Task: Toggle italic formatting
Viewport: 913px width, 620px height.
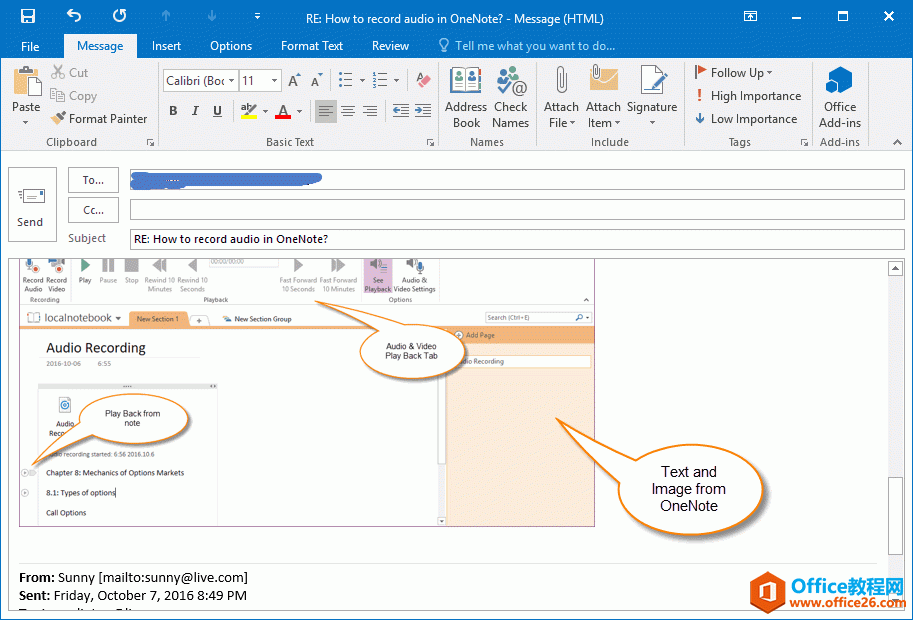Action: 194,111
